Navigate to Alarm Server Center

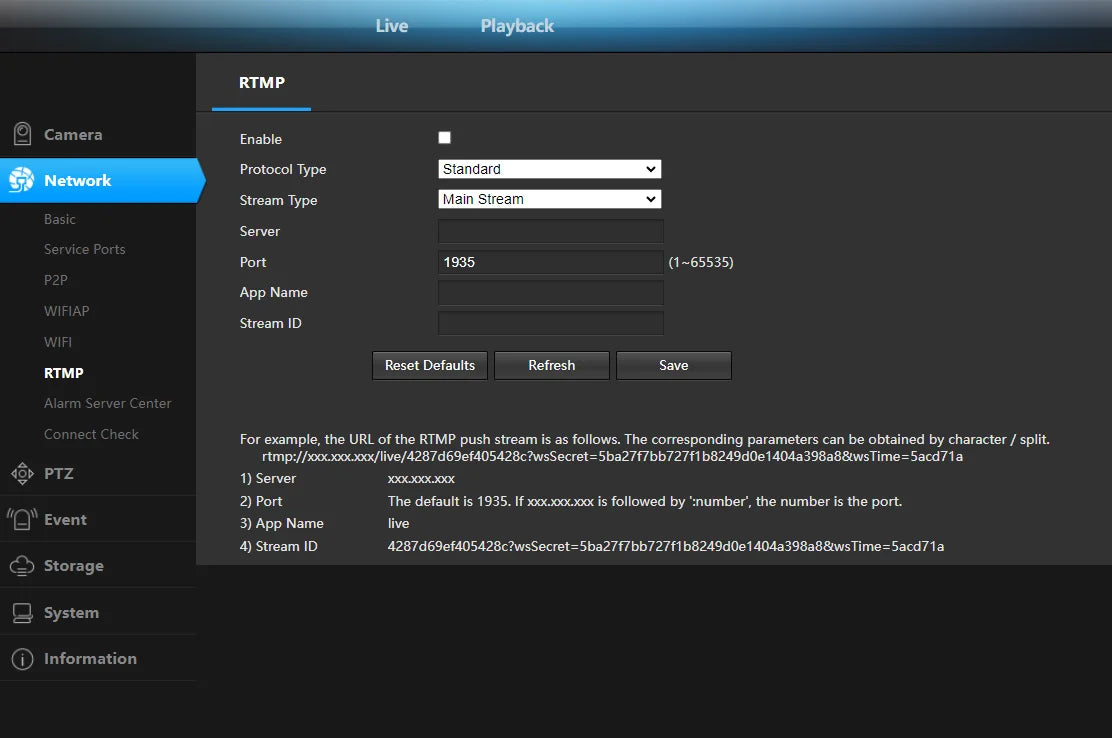click(107, 403)
